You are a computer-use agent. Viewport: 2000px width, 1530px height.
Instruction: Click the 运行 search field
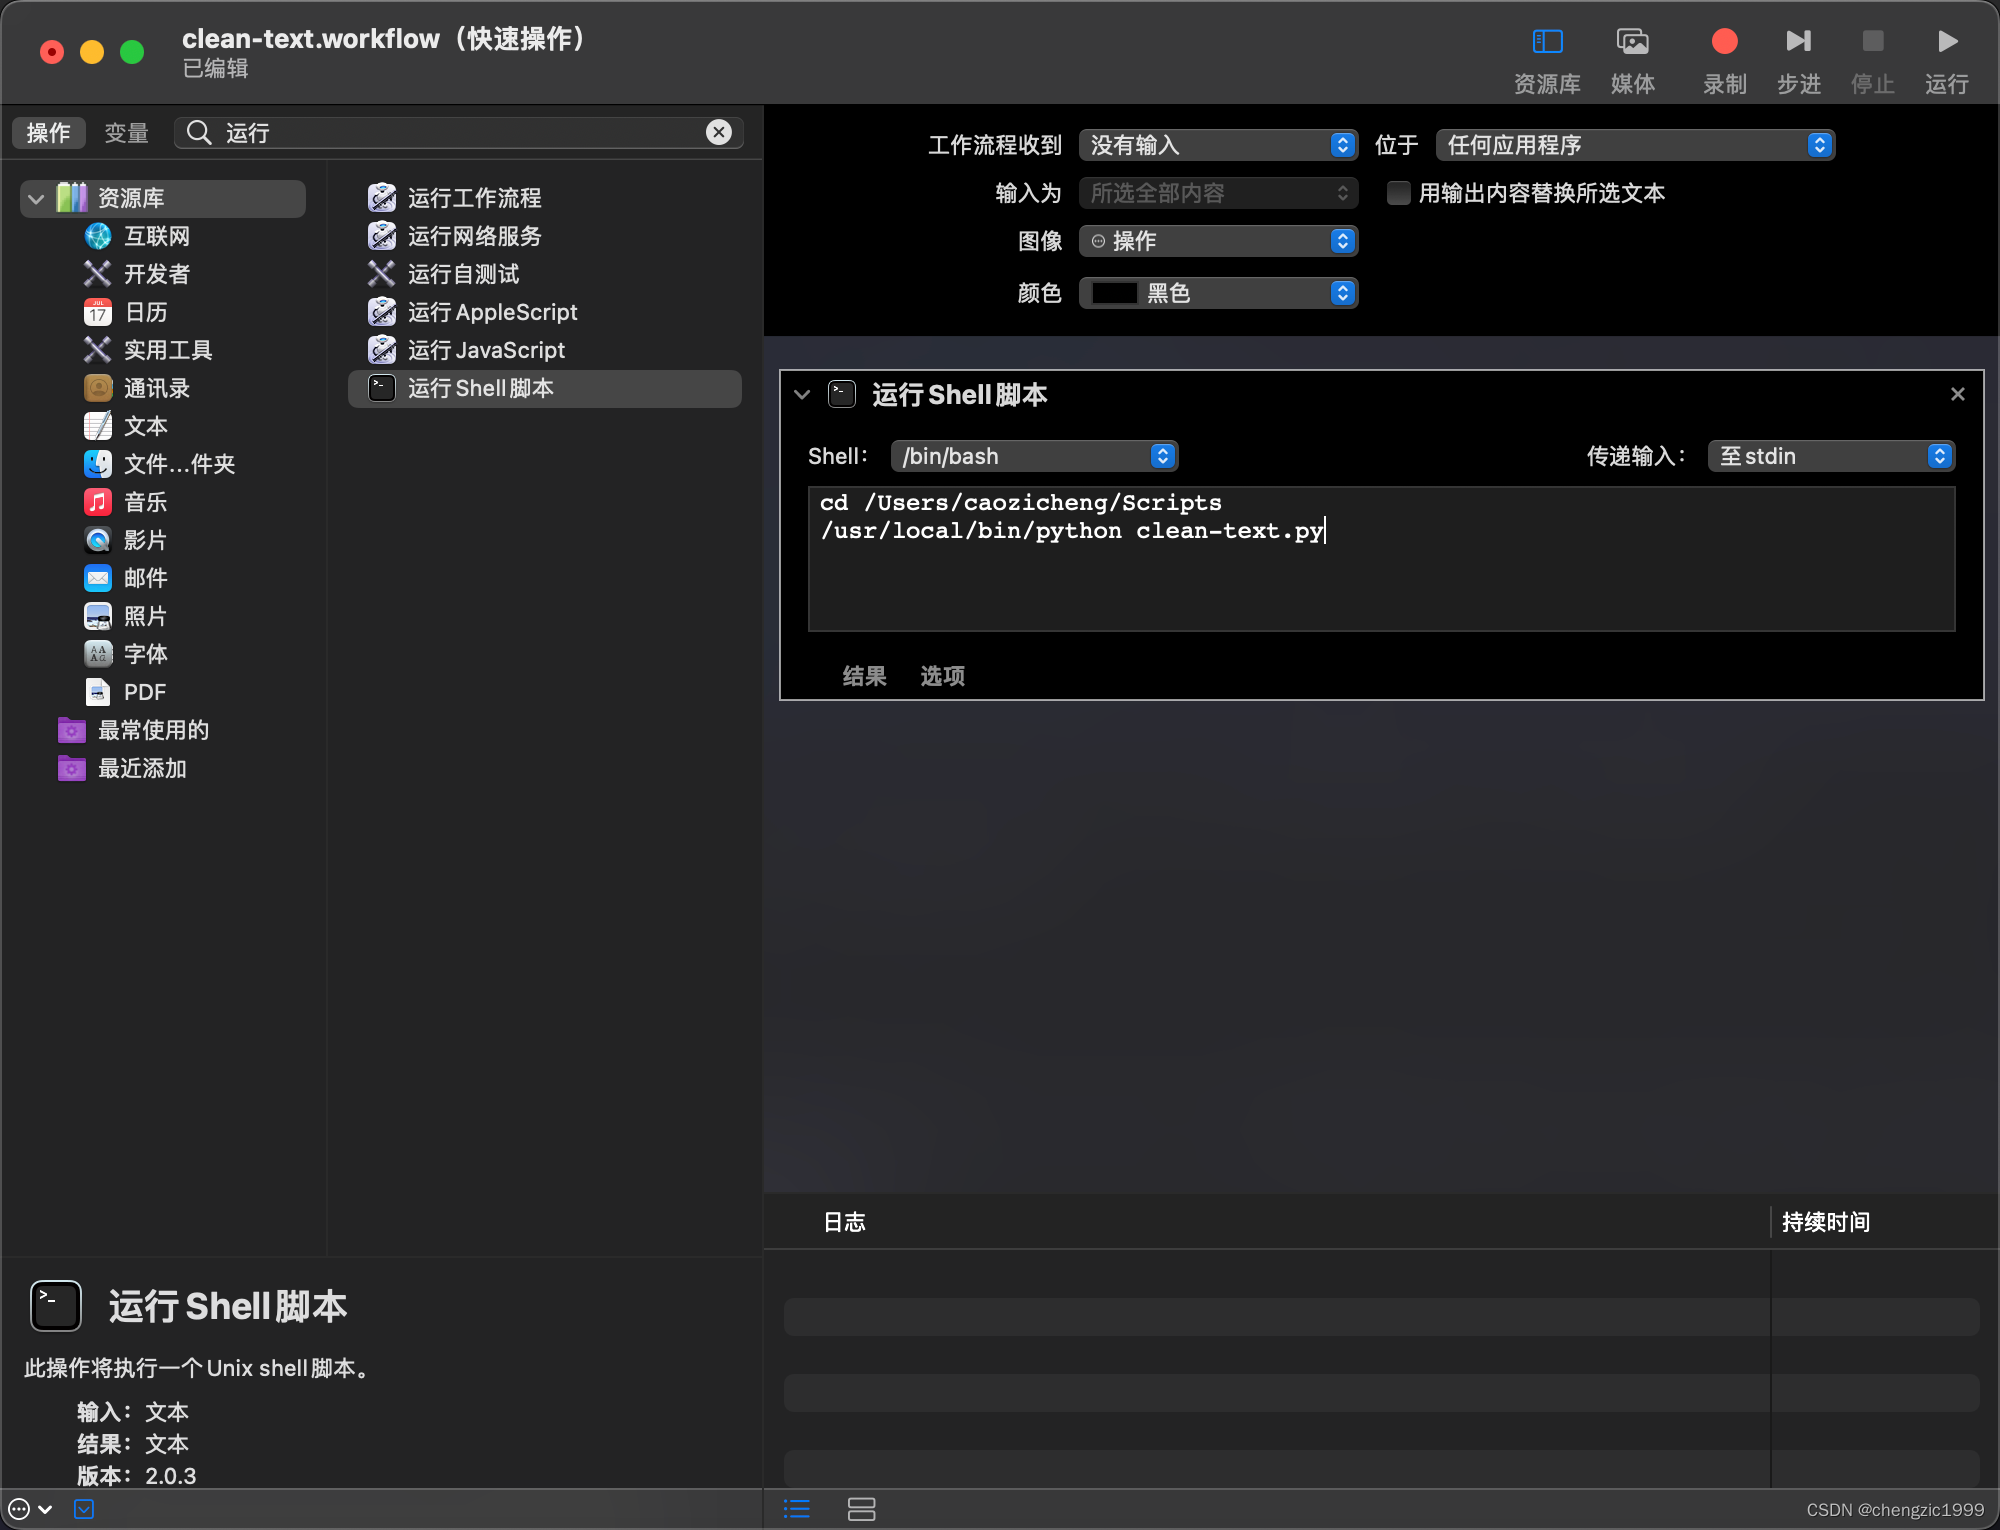(459, 133)
